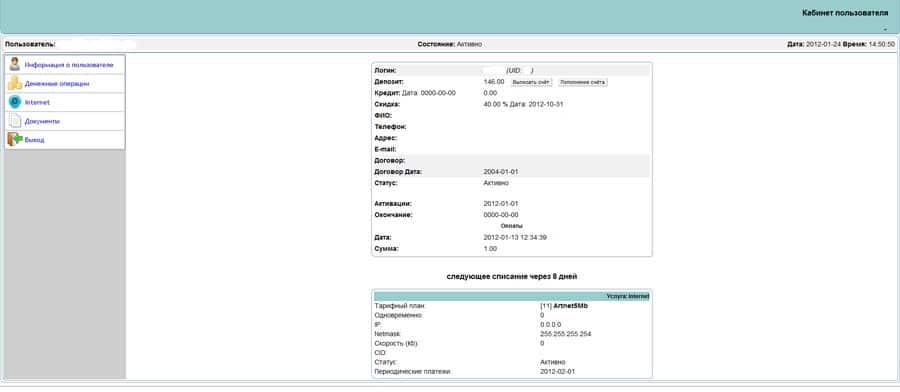900x392 pixels.
Task: Click the tariff plan Artnet5Mb
Action: click(x=571, y=306)
